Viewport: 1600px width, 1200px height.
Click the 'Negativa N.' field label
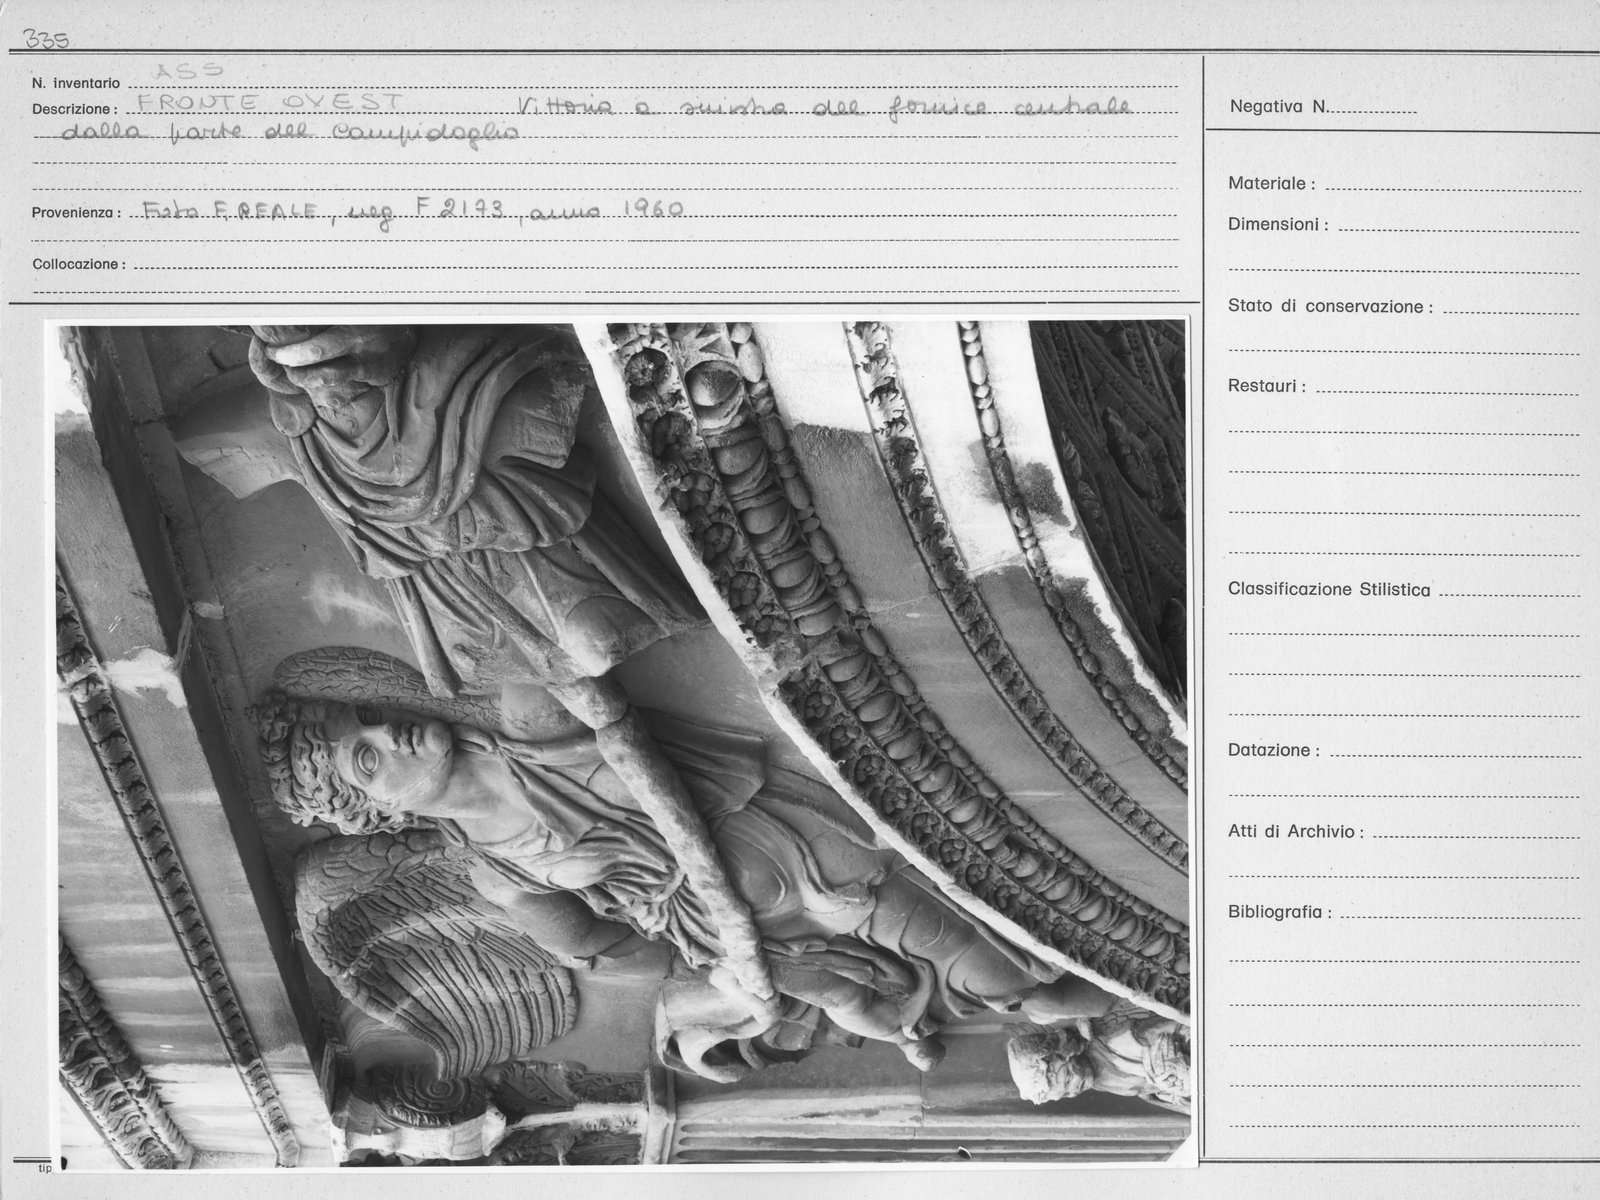point(1279,107)
